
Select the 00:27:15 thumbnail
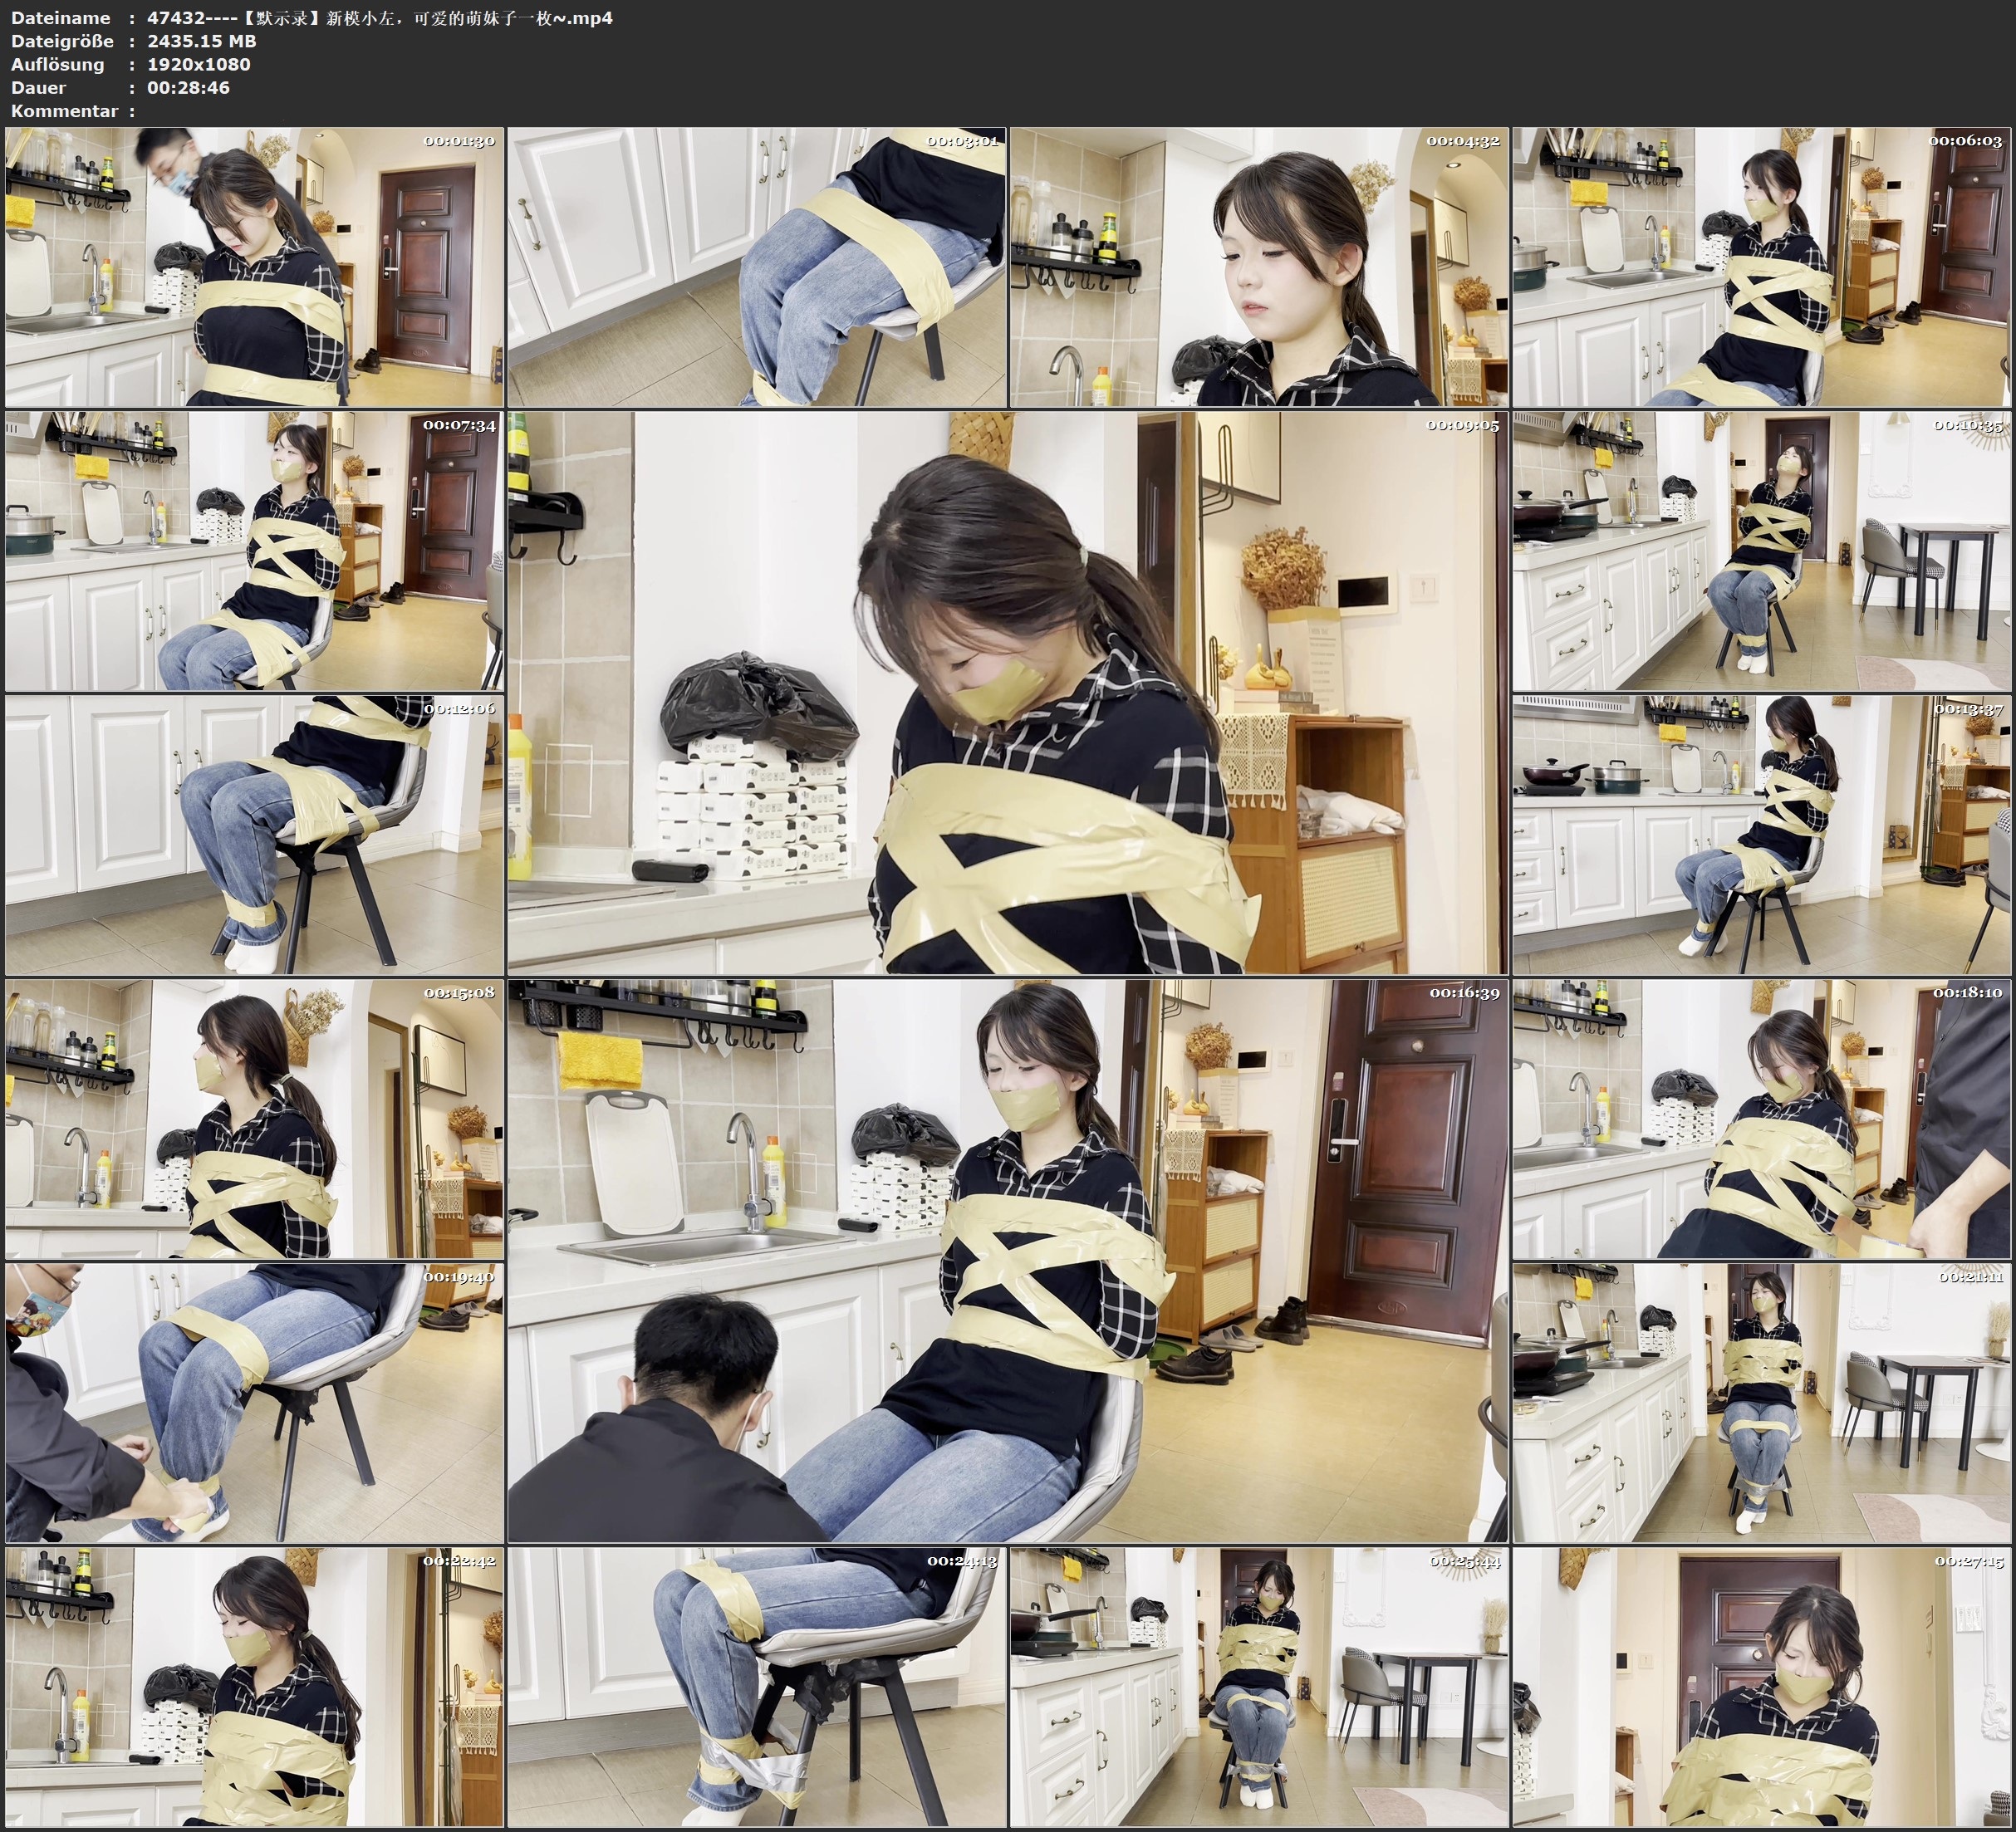[1762, 1686]
